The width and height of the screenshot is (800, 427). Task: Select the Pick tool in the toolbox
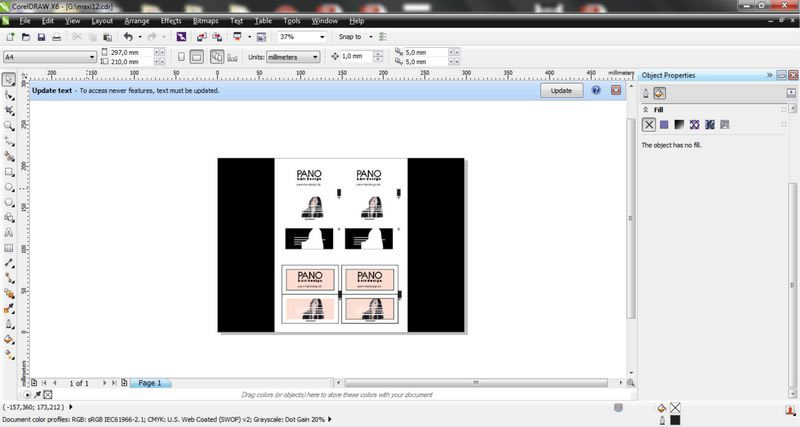pos(9,80)
